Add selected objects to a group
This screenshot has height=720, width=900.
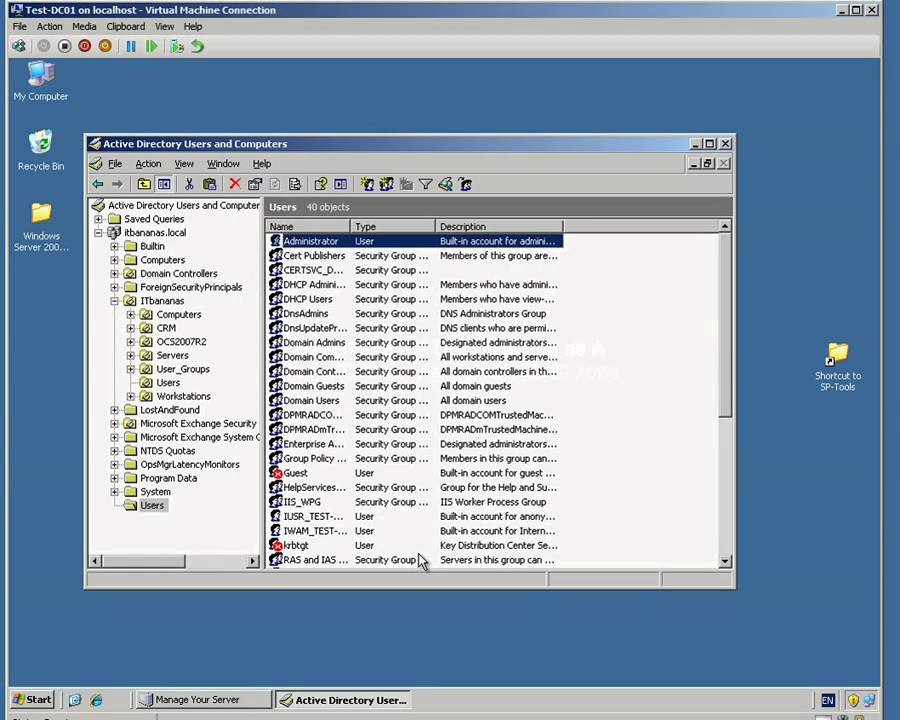[465, 184]
